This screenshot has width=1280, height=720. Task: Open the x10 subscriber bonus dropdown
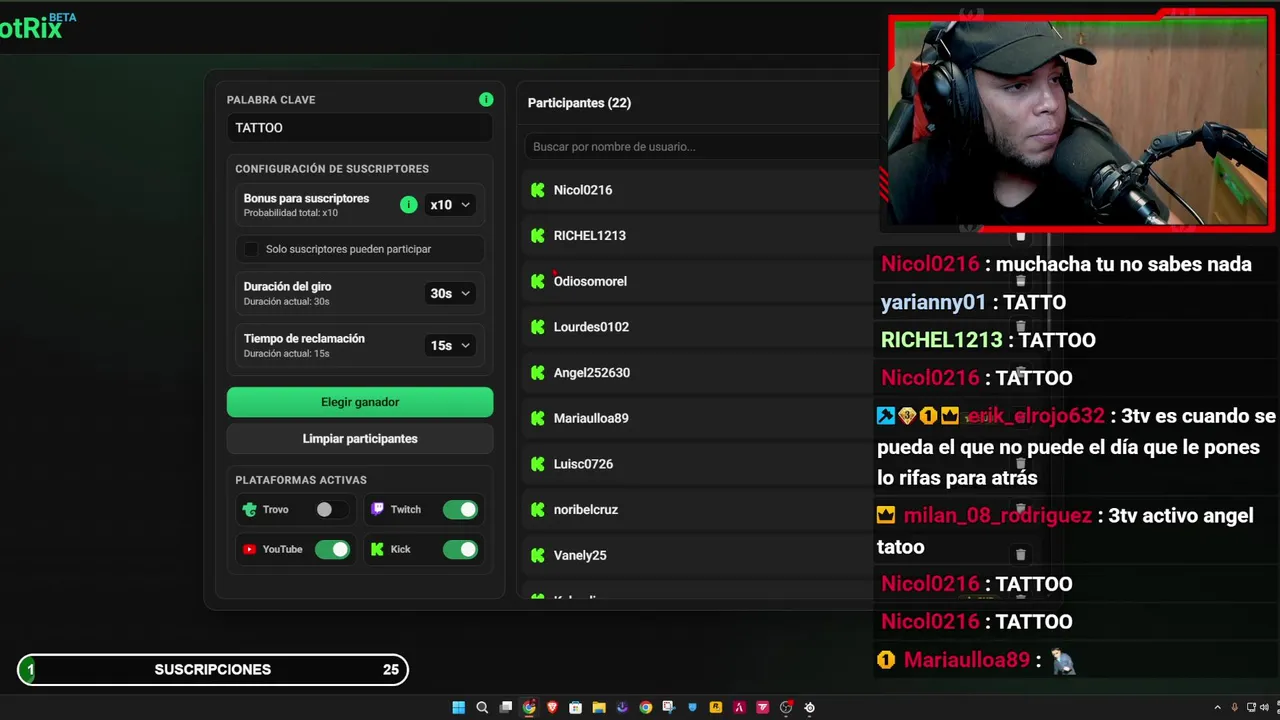(x=450, y=204)
